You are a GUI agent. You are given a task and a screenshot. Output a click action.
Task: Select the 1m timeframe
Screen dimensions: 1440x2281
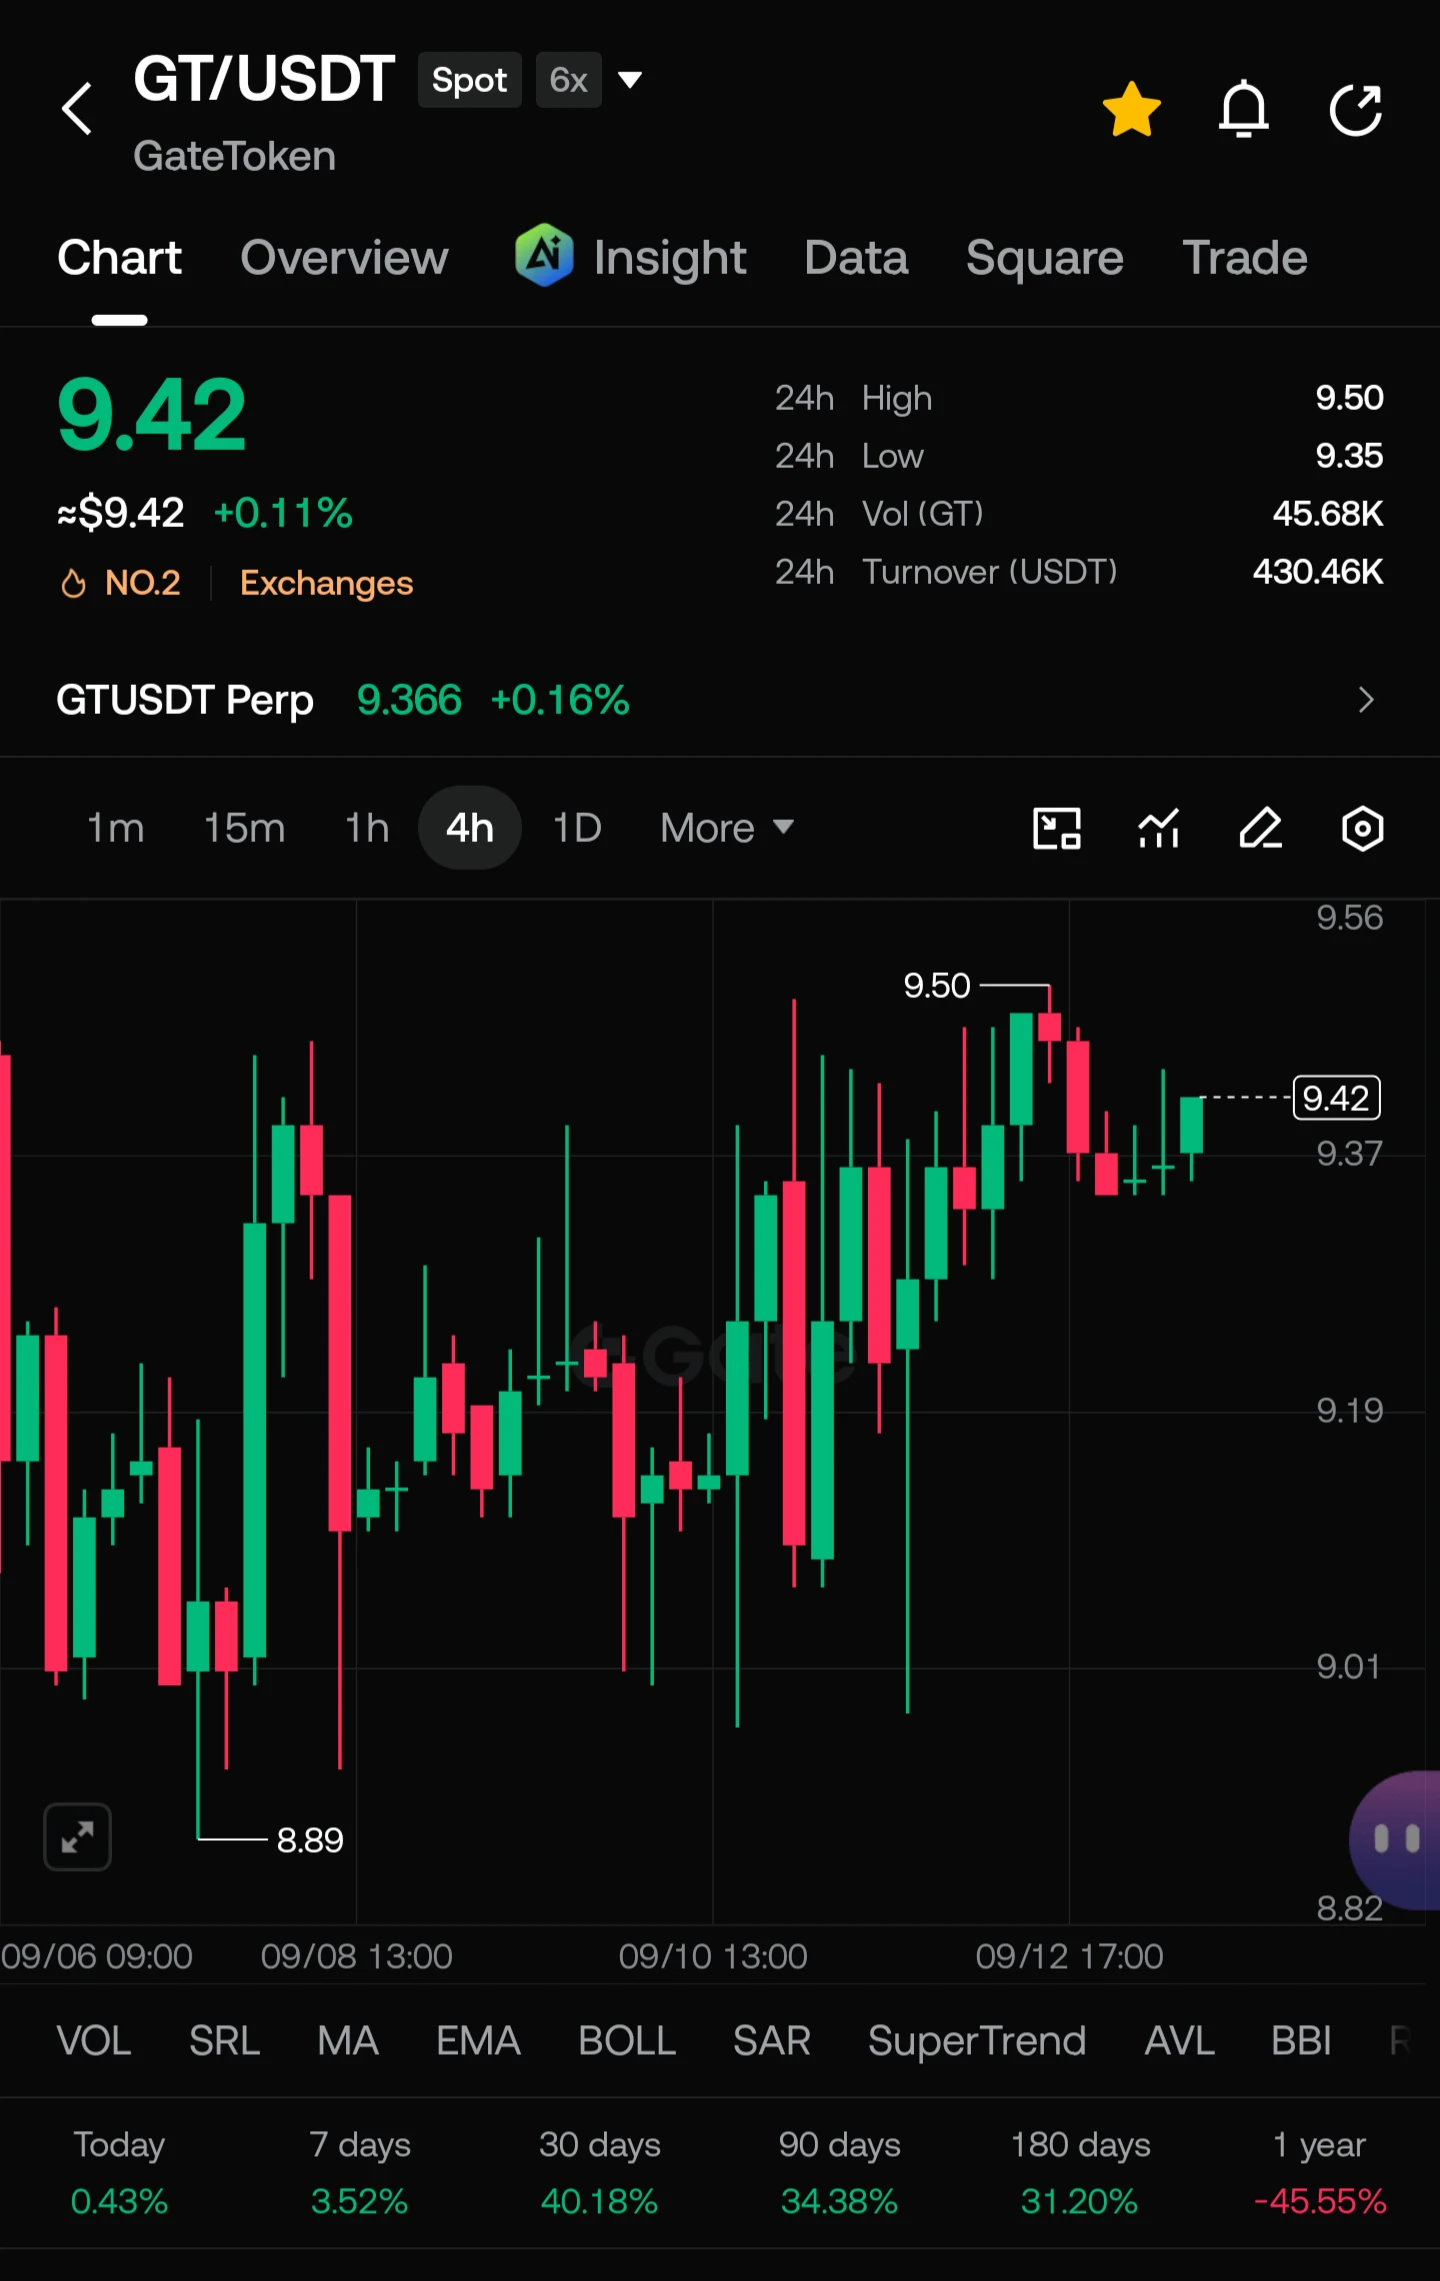tap(116, 828)
